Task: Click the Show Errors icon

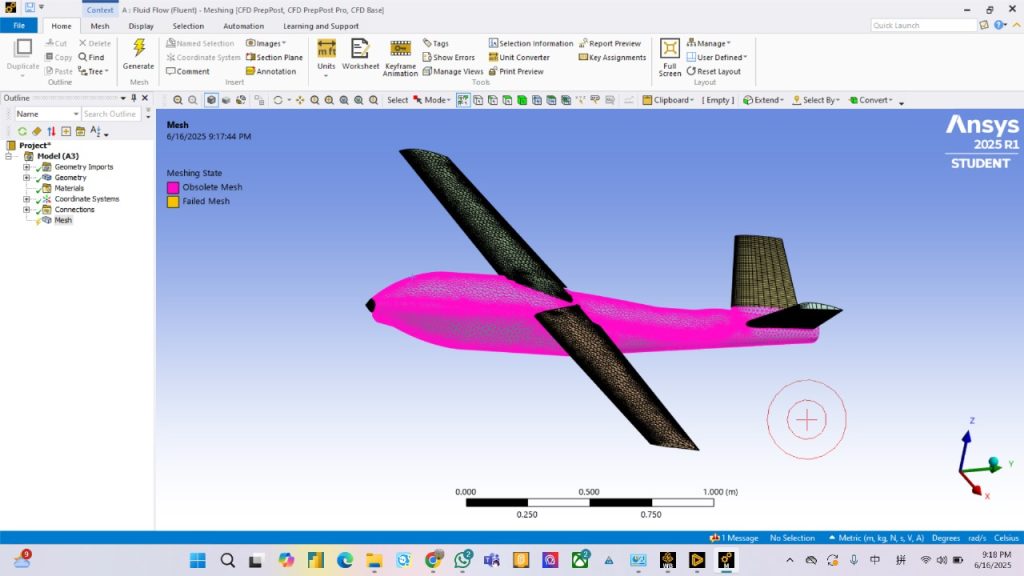Action: pyautogui.click(x=448, y=58)
